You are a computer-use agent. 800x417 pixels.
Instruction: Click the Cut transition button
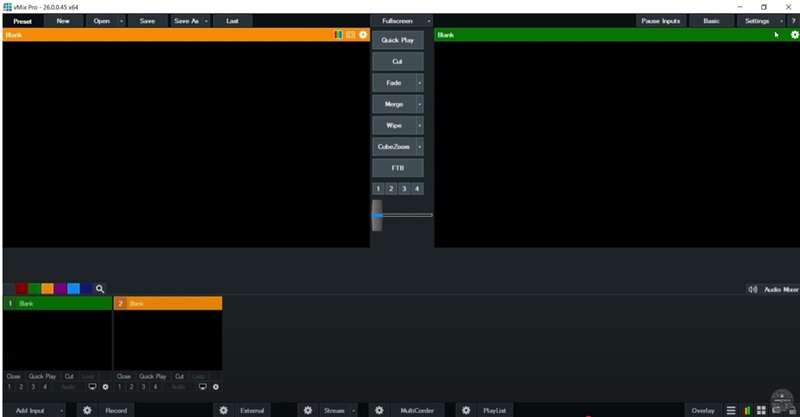coord(397,61)
